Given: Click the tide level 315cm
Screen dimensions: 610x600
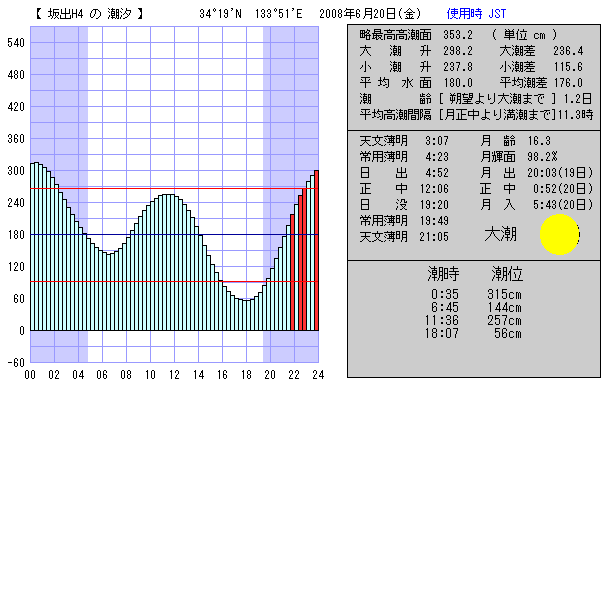Looking at the screenshot, I should [504, 294].
